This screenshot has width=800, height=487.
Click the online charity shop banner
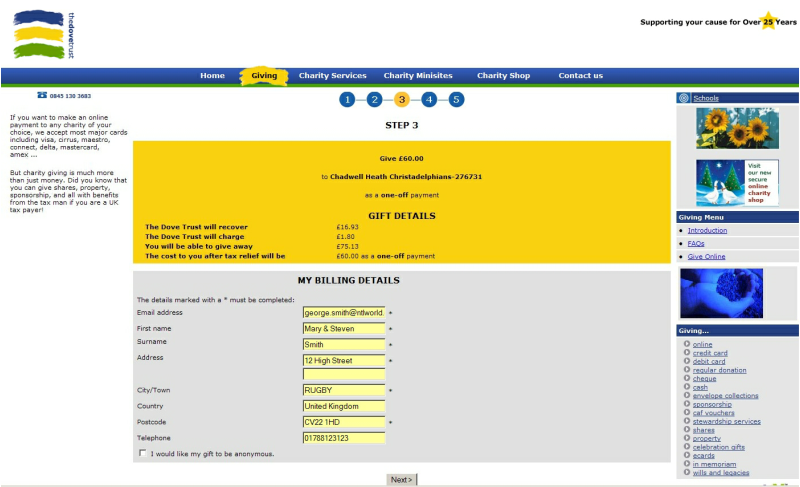tap(737, 182)
